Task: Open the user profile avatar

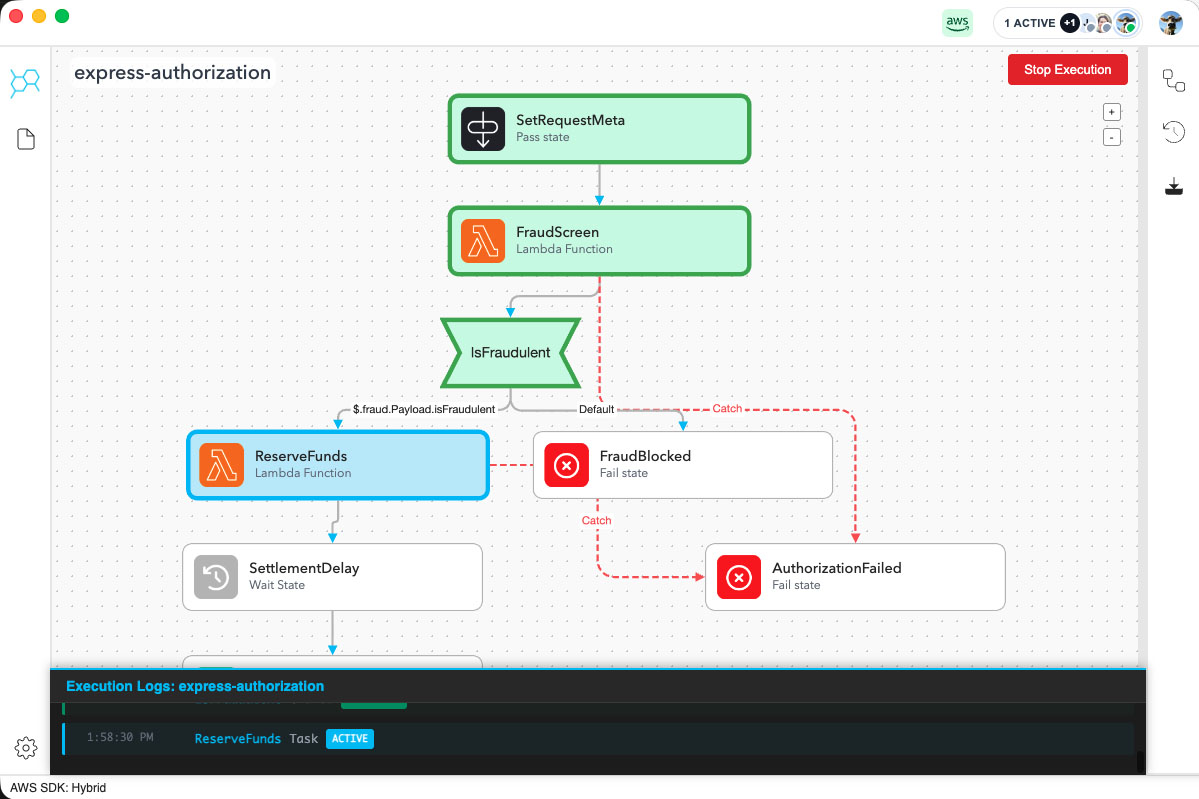Action: coord(1171,23)
